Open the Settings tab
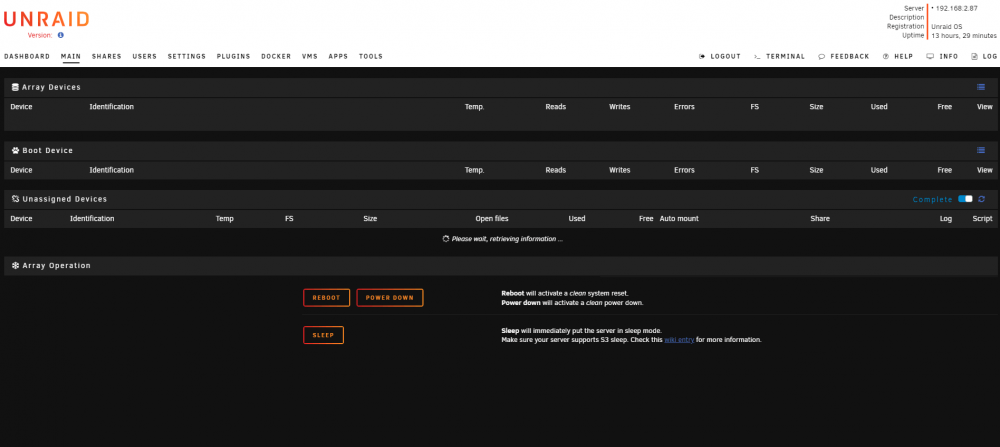 187,56
